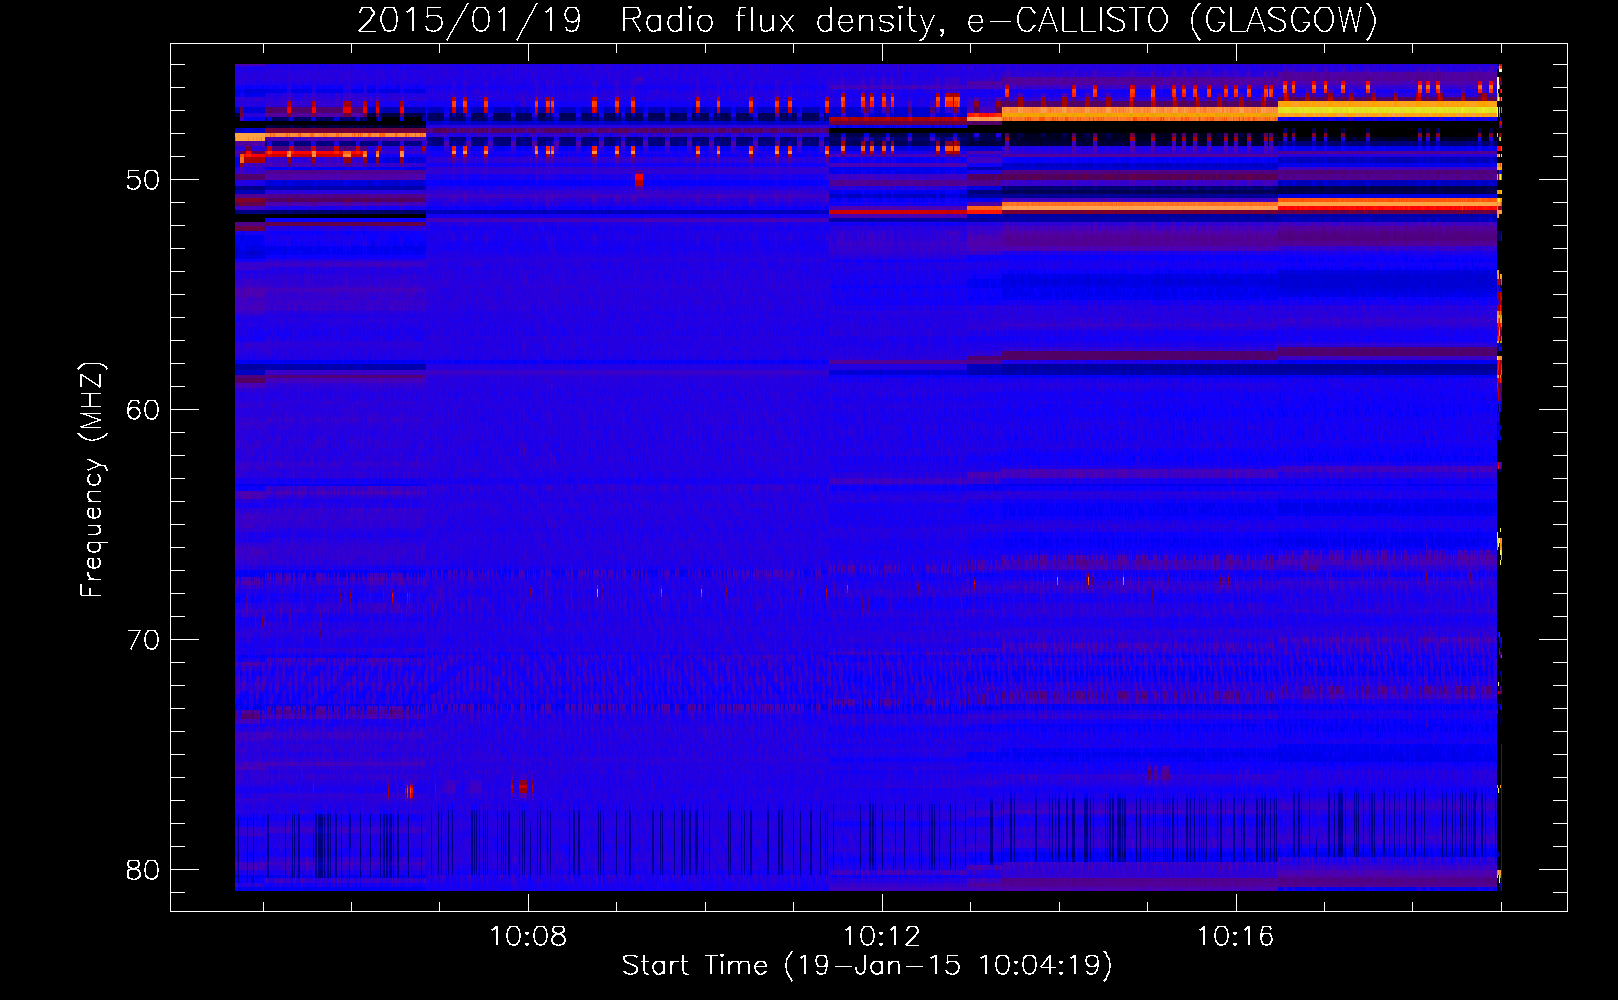Click the plot title '2015/01/19 Radio flux density, e-CALLISTO (GLASGOW)'
The image size is (1618, 1000).
(867, 20)
